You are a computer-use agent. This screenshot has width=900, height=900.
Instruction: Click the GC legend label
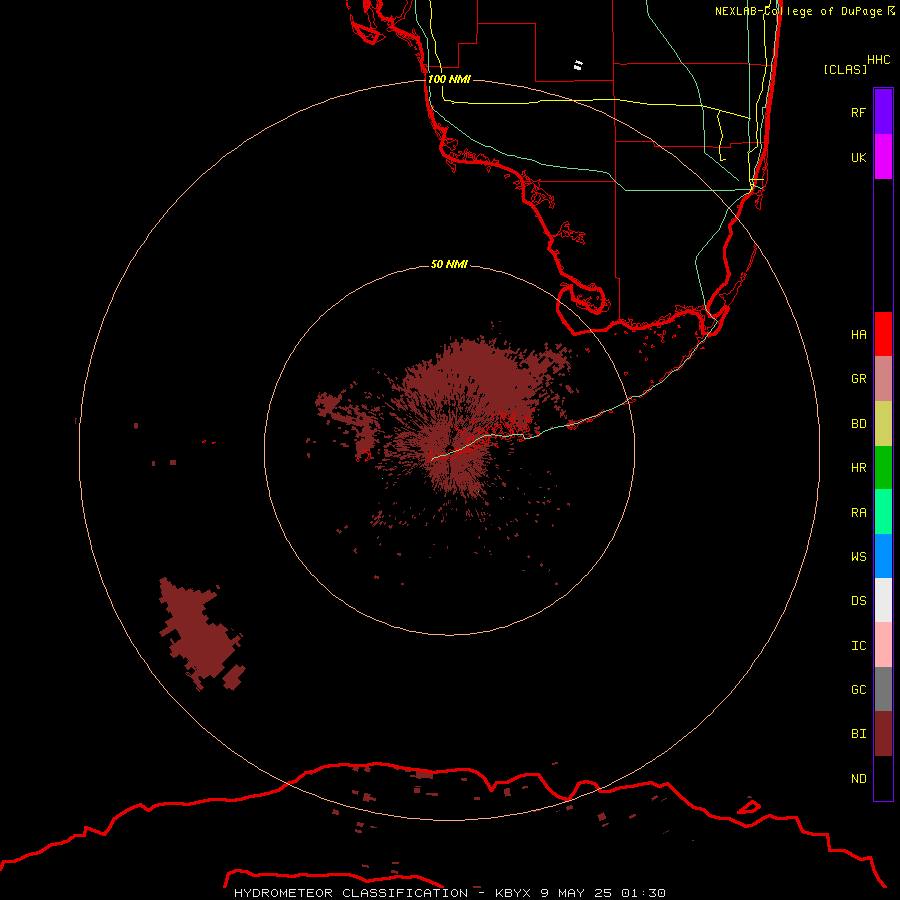click(x=858, y=689)
